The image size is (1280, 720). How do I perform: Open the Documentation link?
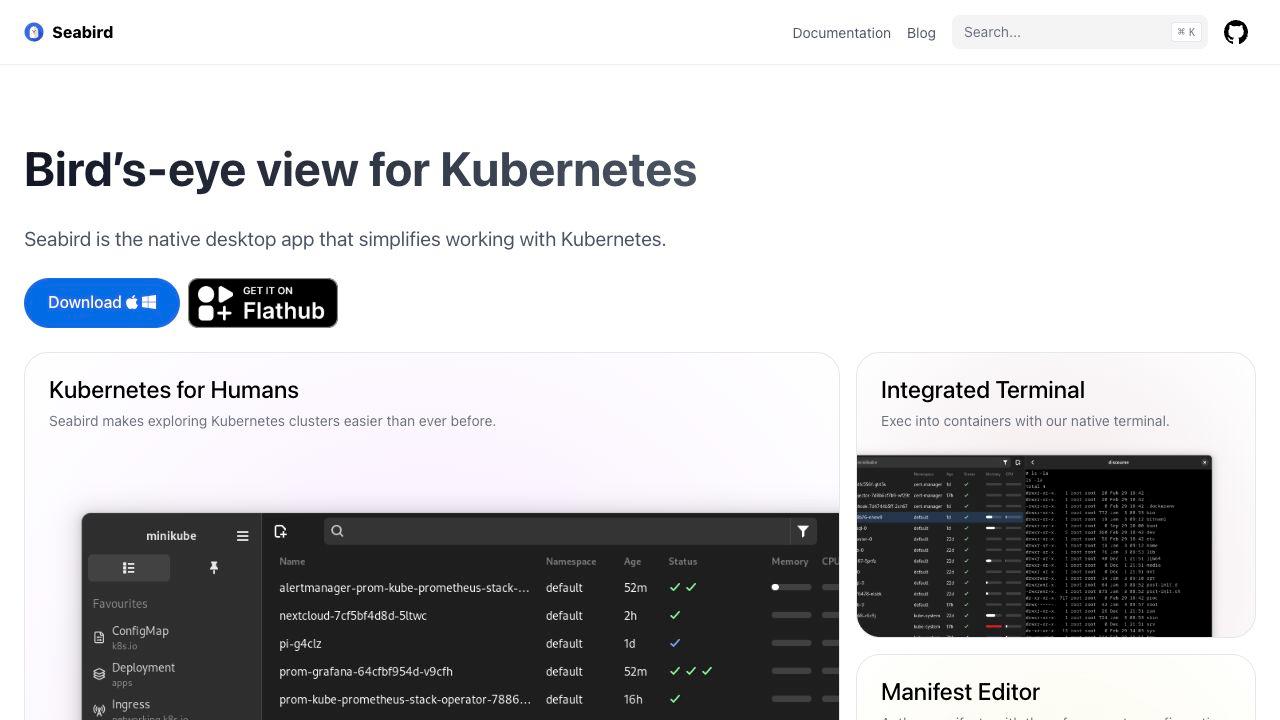click(841, 33)
